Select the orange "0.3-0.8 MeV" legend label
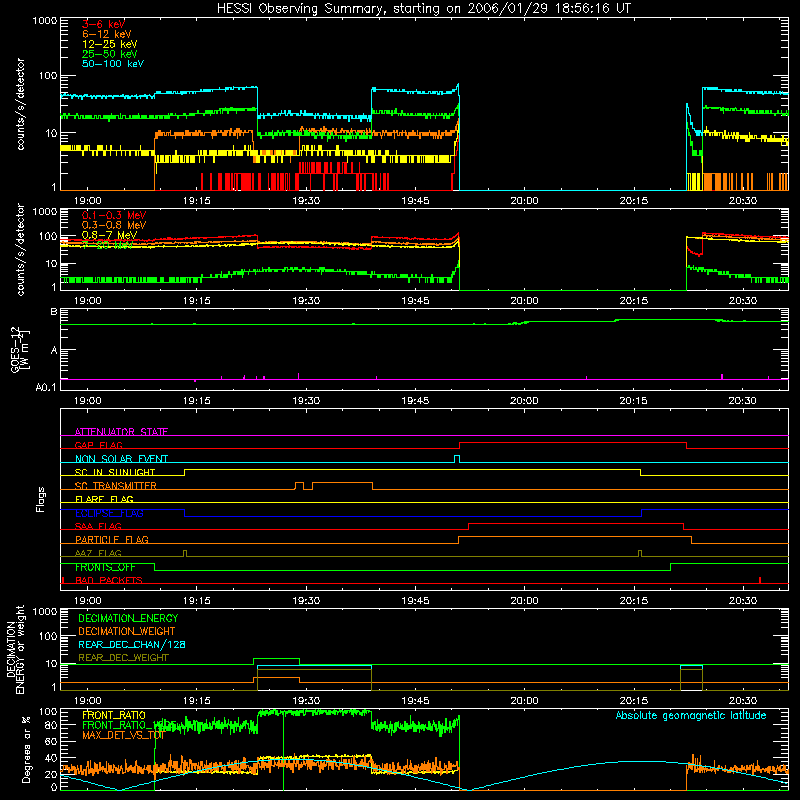 coord(114,225)
